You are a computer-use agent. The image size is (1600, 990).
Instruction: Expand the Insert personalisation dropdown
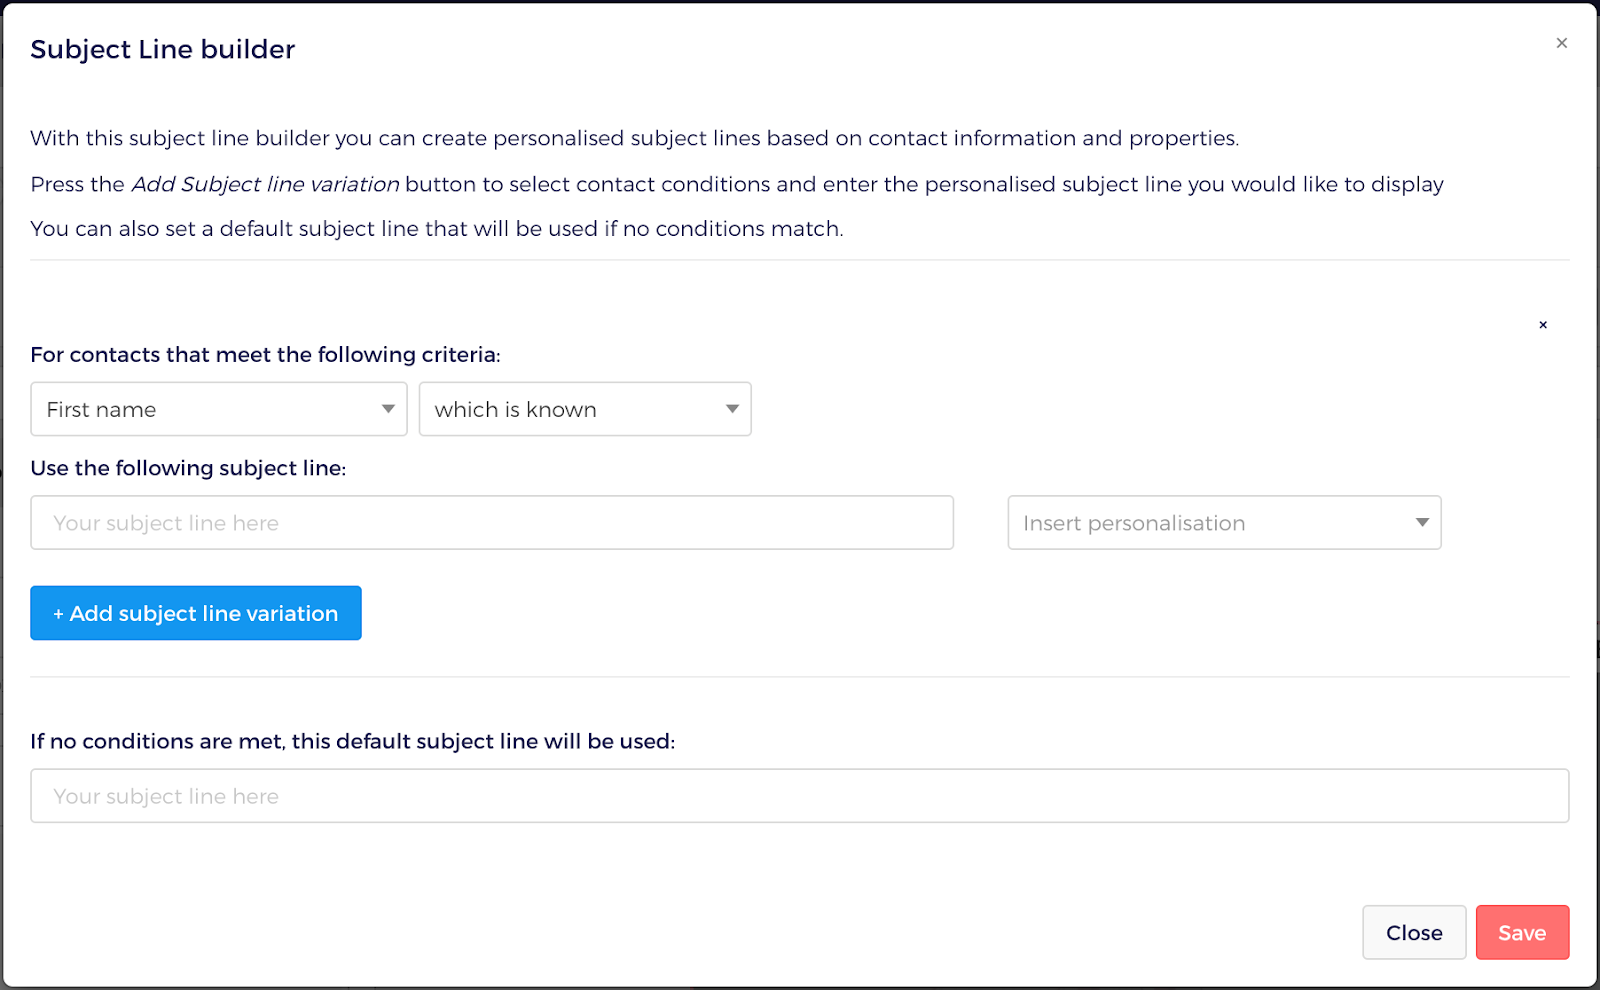(x=1223, y=522)
